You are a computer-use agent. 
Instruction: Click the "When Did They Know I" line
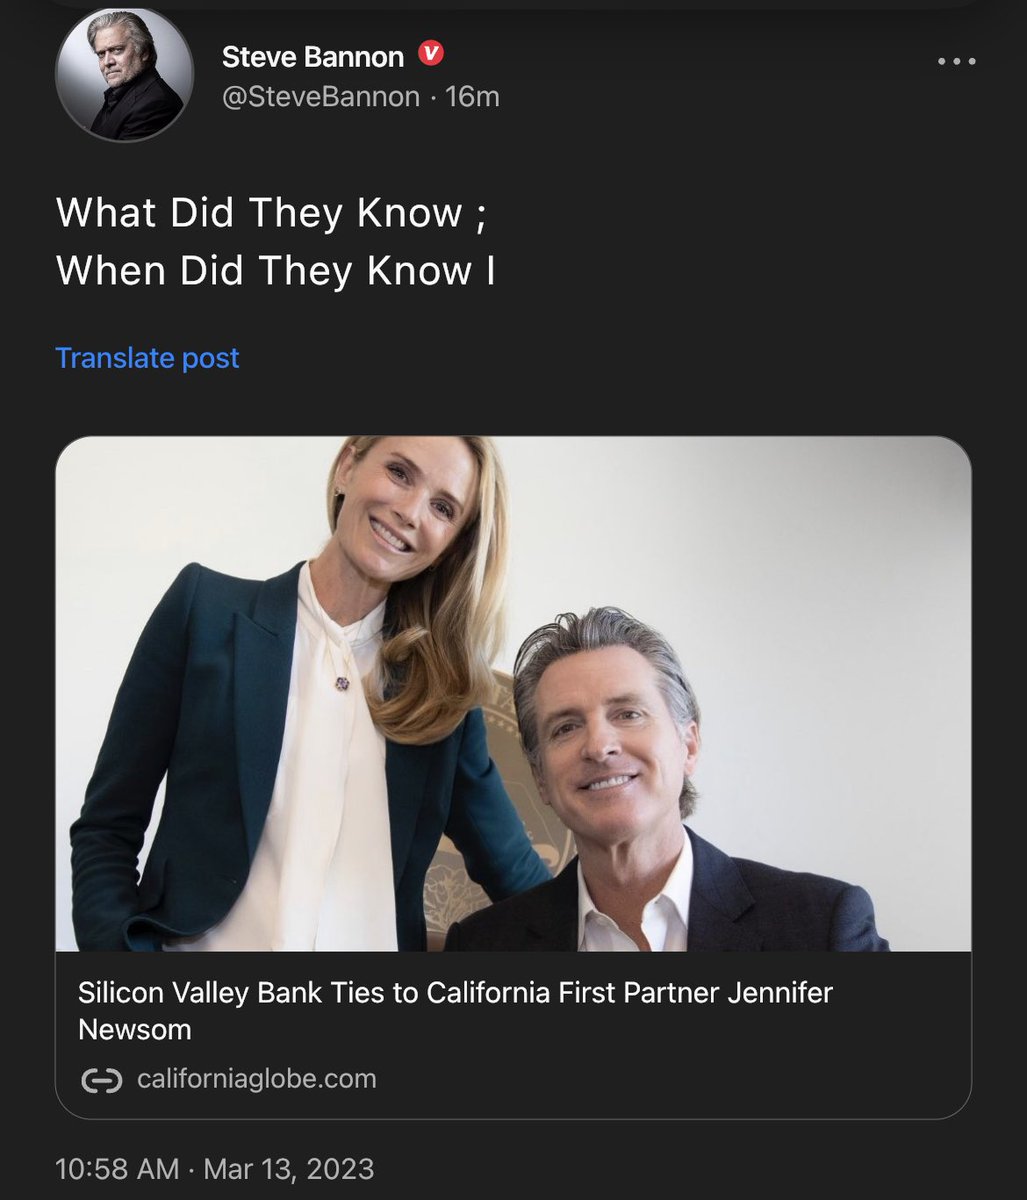click(275, 270)
